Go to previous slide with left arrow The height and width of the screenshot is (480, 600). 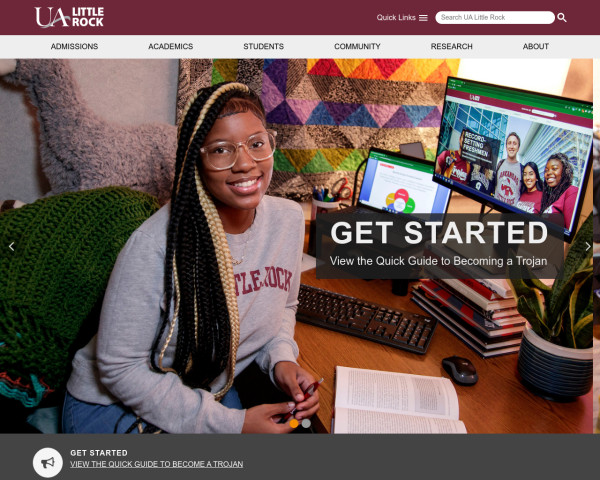point(11,247)
